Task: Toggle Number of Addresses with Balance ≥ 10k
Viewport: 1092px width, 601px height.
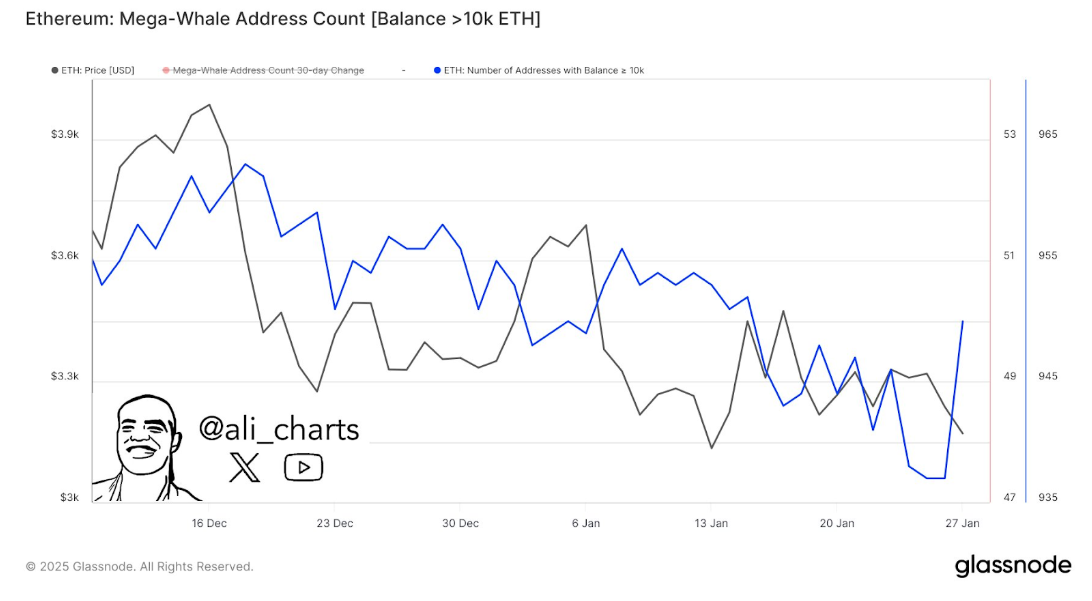Action: click(x=539, y=70)
